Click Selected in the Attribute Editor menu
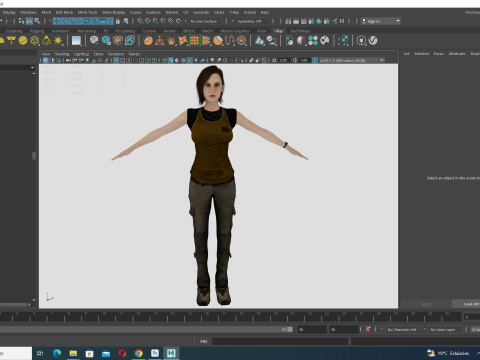The image size is (480, 360). point(421,54)
